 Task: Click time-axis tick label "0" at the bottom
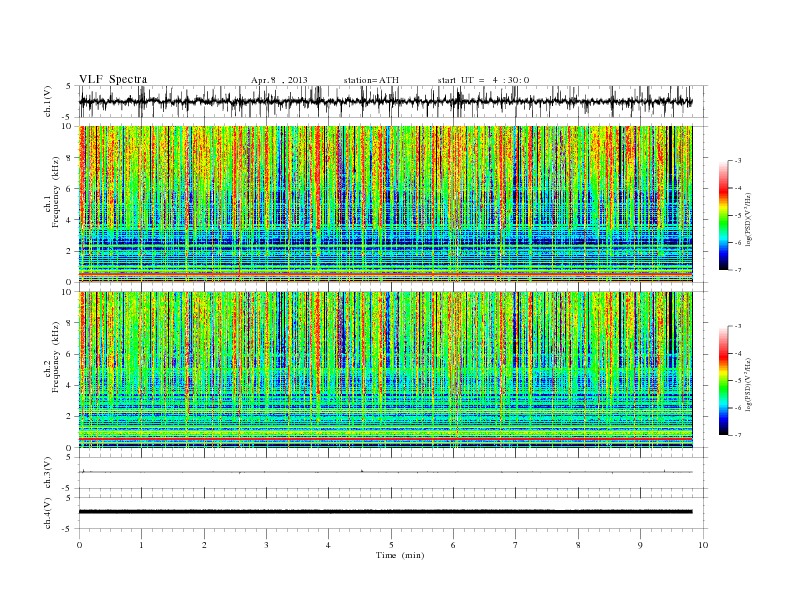tap(79, 545)
